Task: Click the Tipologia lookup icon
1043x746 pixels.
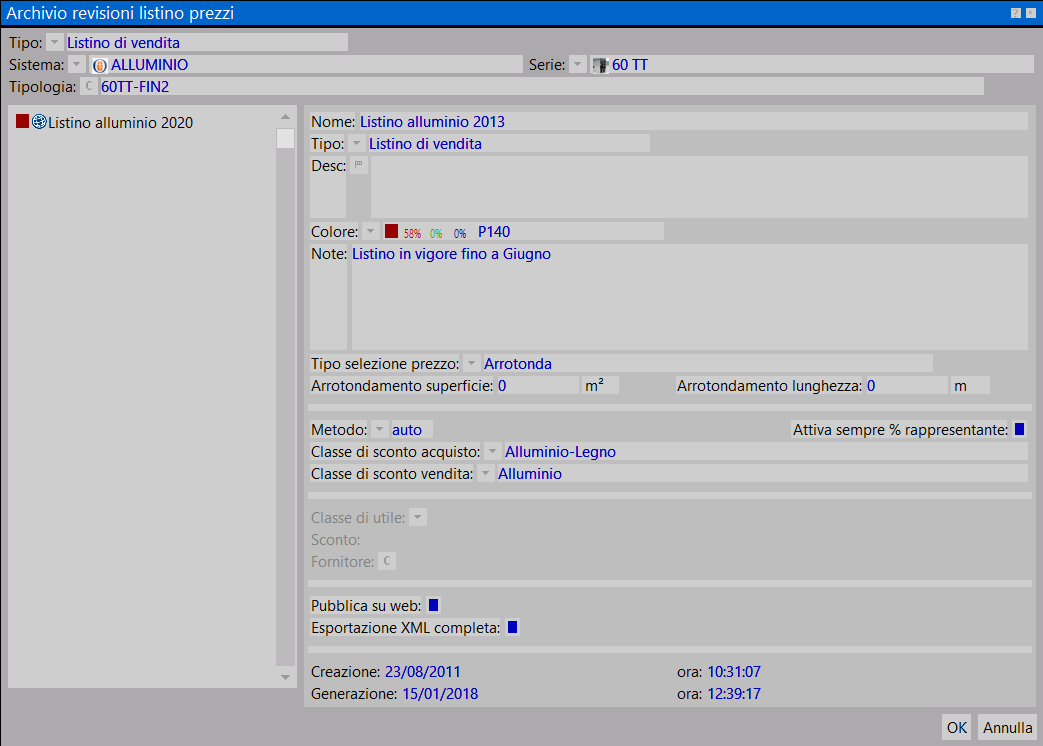Action: point(88,86)
